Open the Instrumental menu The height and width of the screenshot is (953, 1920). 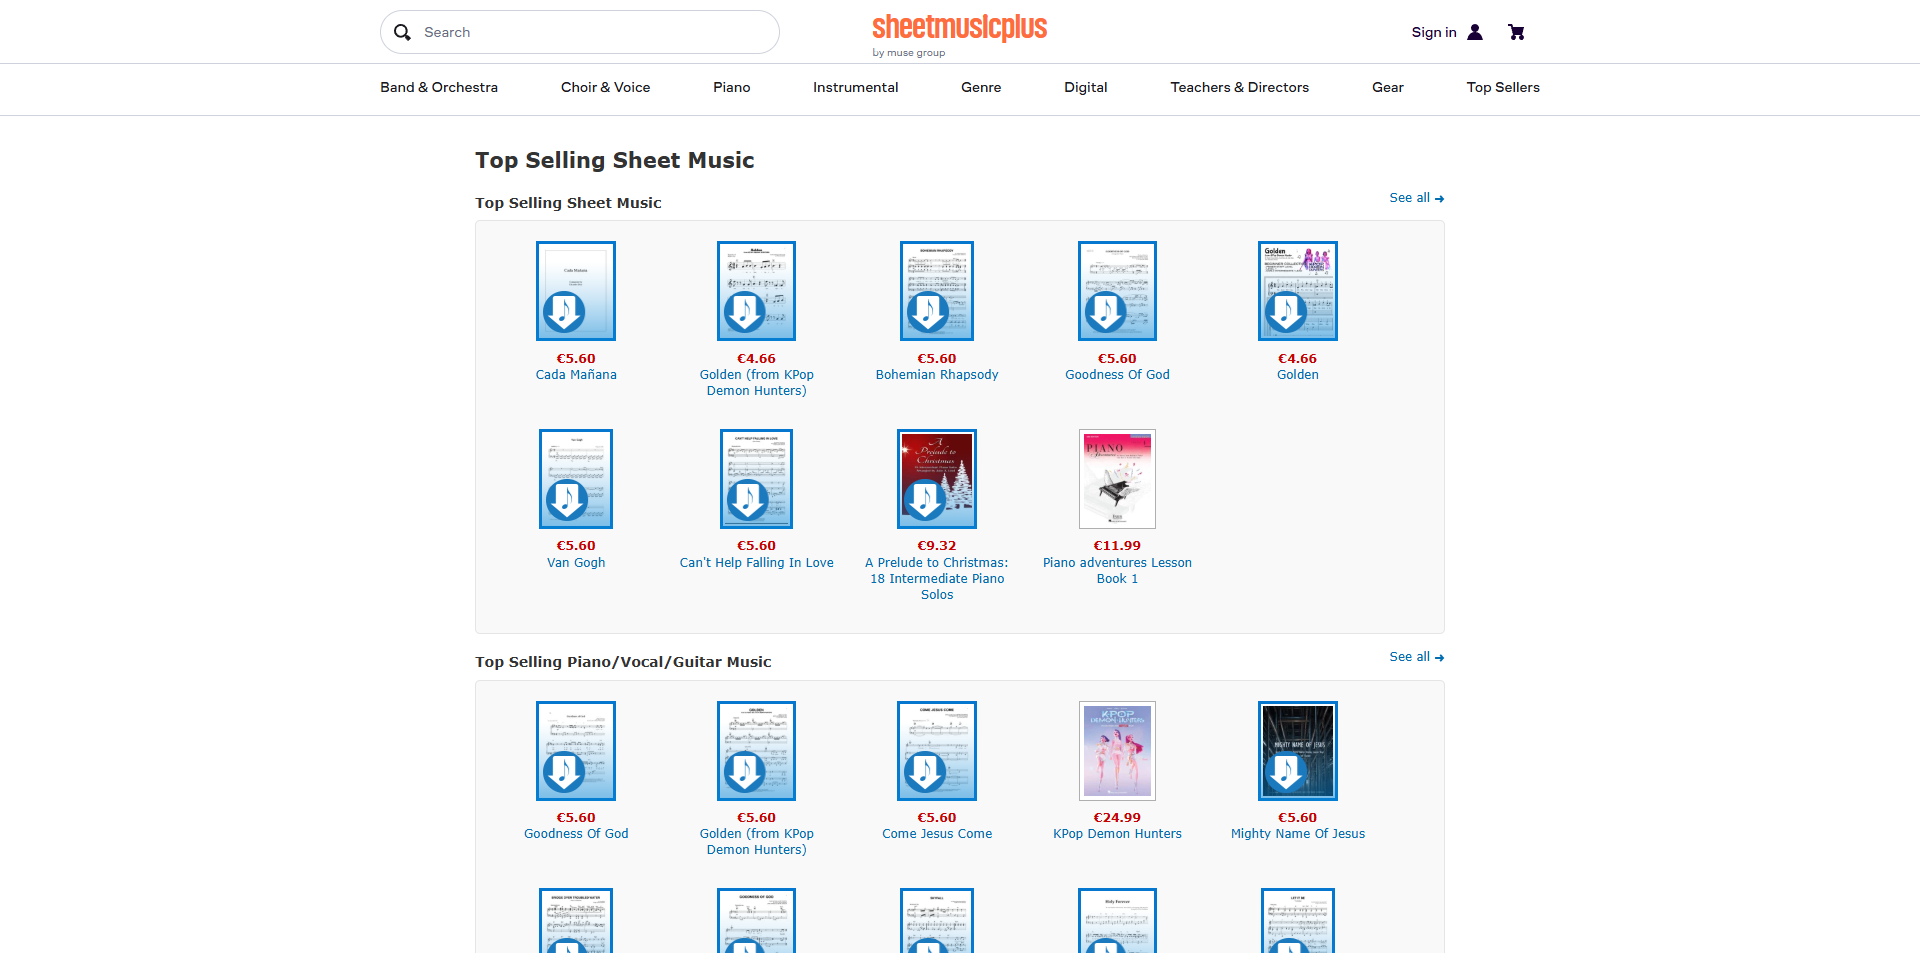pyautogui.click(x=855, y=87)
